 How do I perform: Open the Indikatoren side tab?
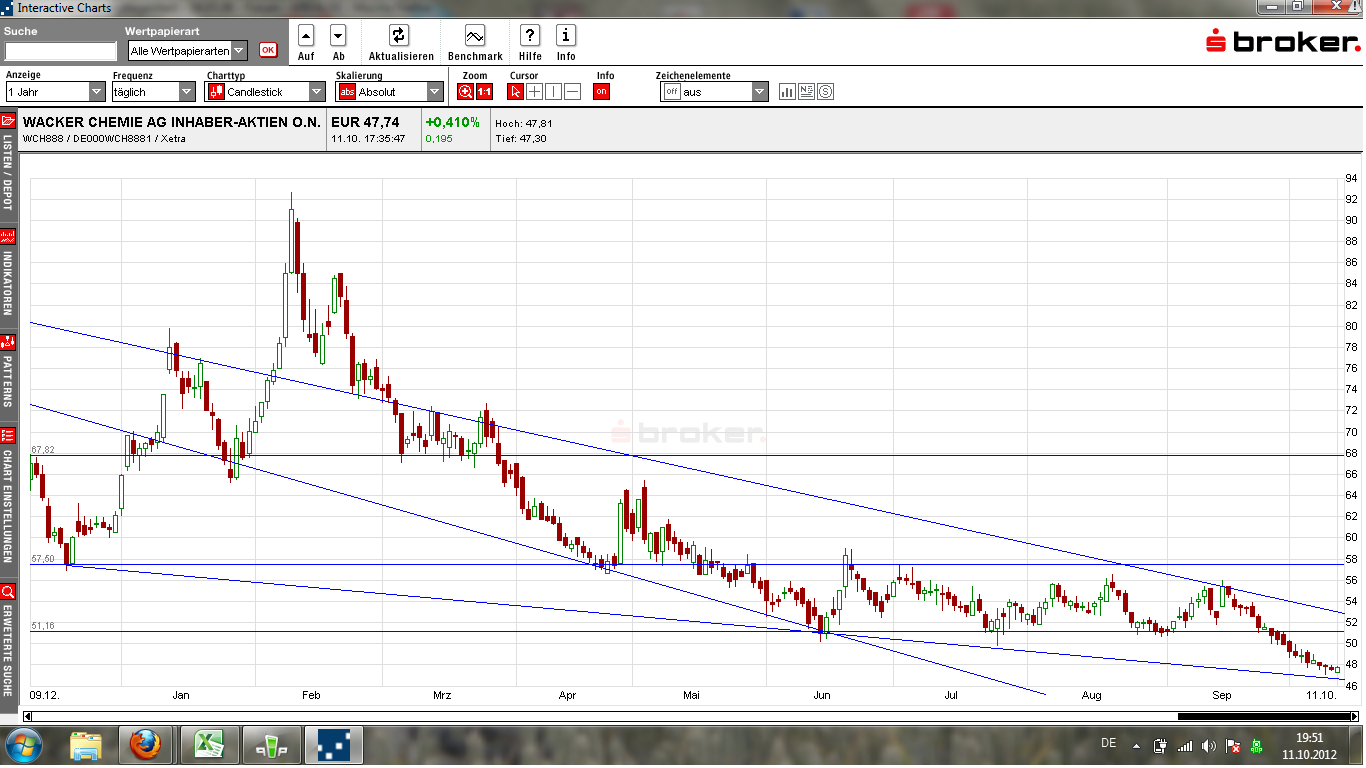pyautogui.click(x=8, y=280)
